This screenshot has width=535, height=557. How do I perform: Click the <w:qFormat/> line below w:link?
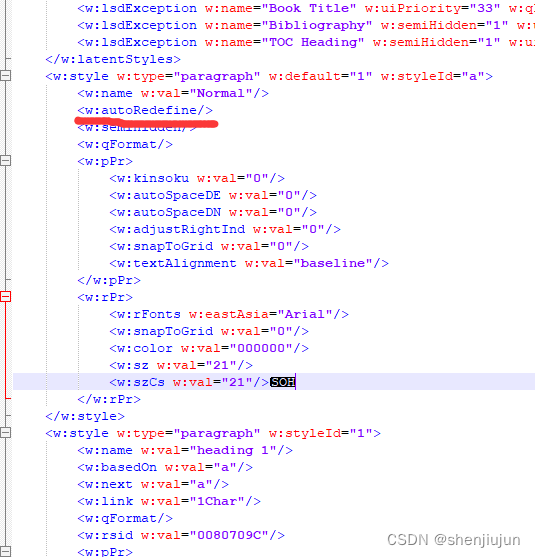[125, 518]
